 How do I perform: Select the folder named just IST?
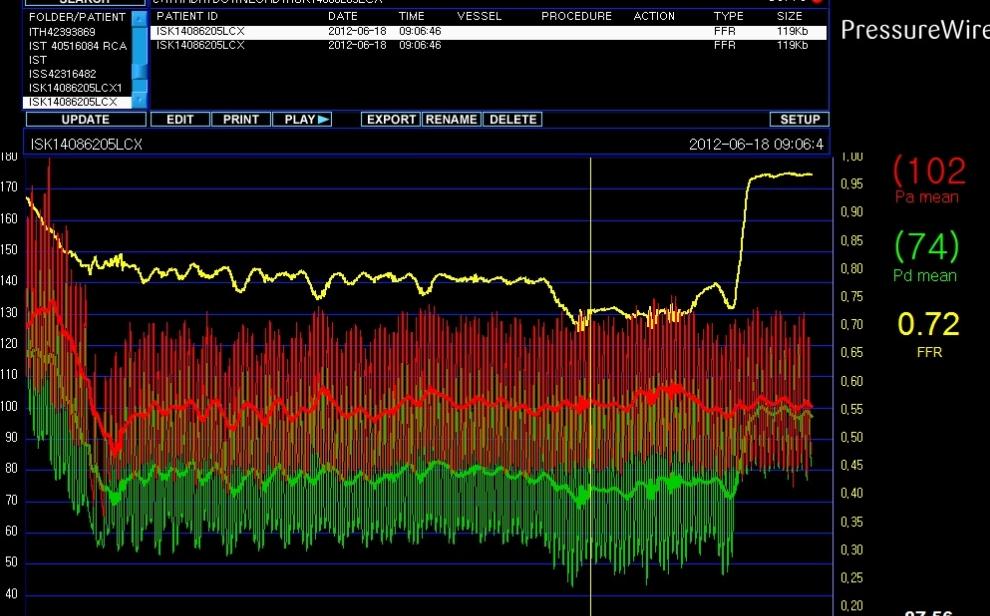38,60
